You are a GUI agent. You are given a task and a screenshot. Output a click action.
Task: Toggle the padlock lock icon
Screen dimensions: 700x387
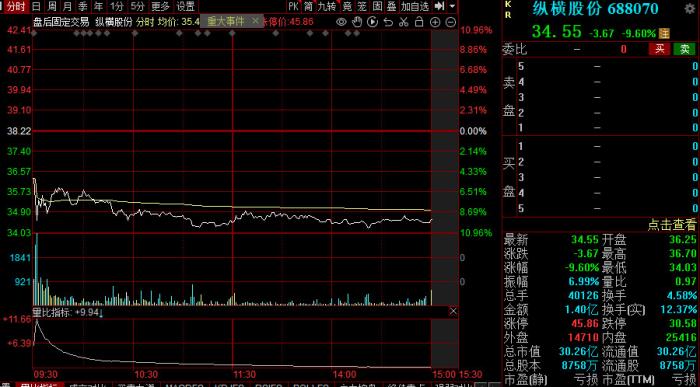[419, 21]
